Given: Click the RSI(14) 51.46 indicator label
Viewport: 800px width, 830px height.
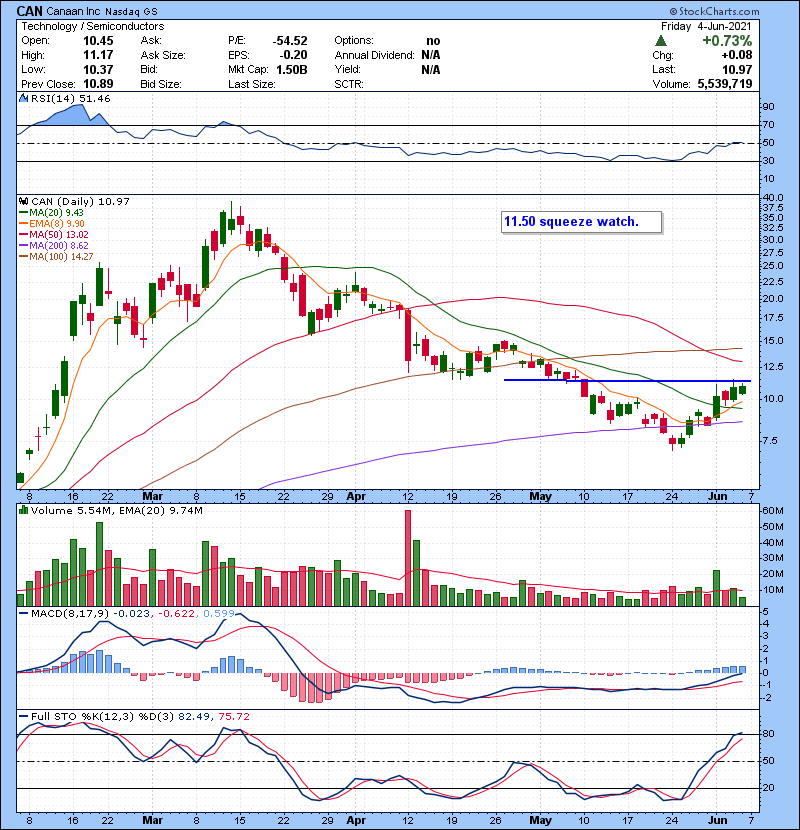Looking at the screenshot, I should (x=70, y=98).
